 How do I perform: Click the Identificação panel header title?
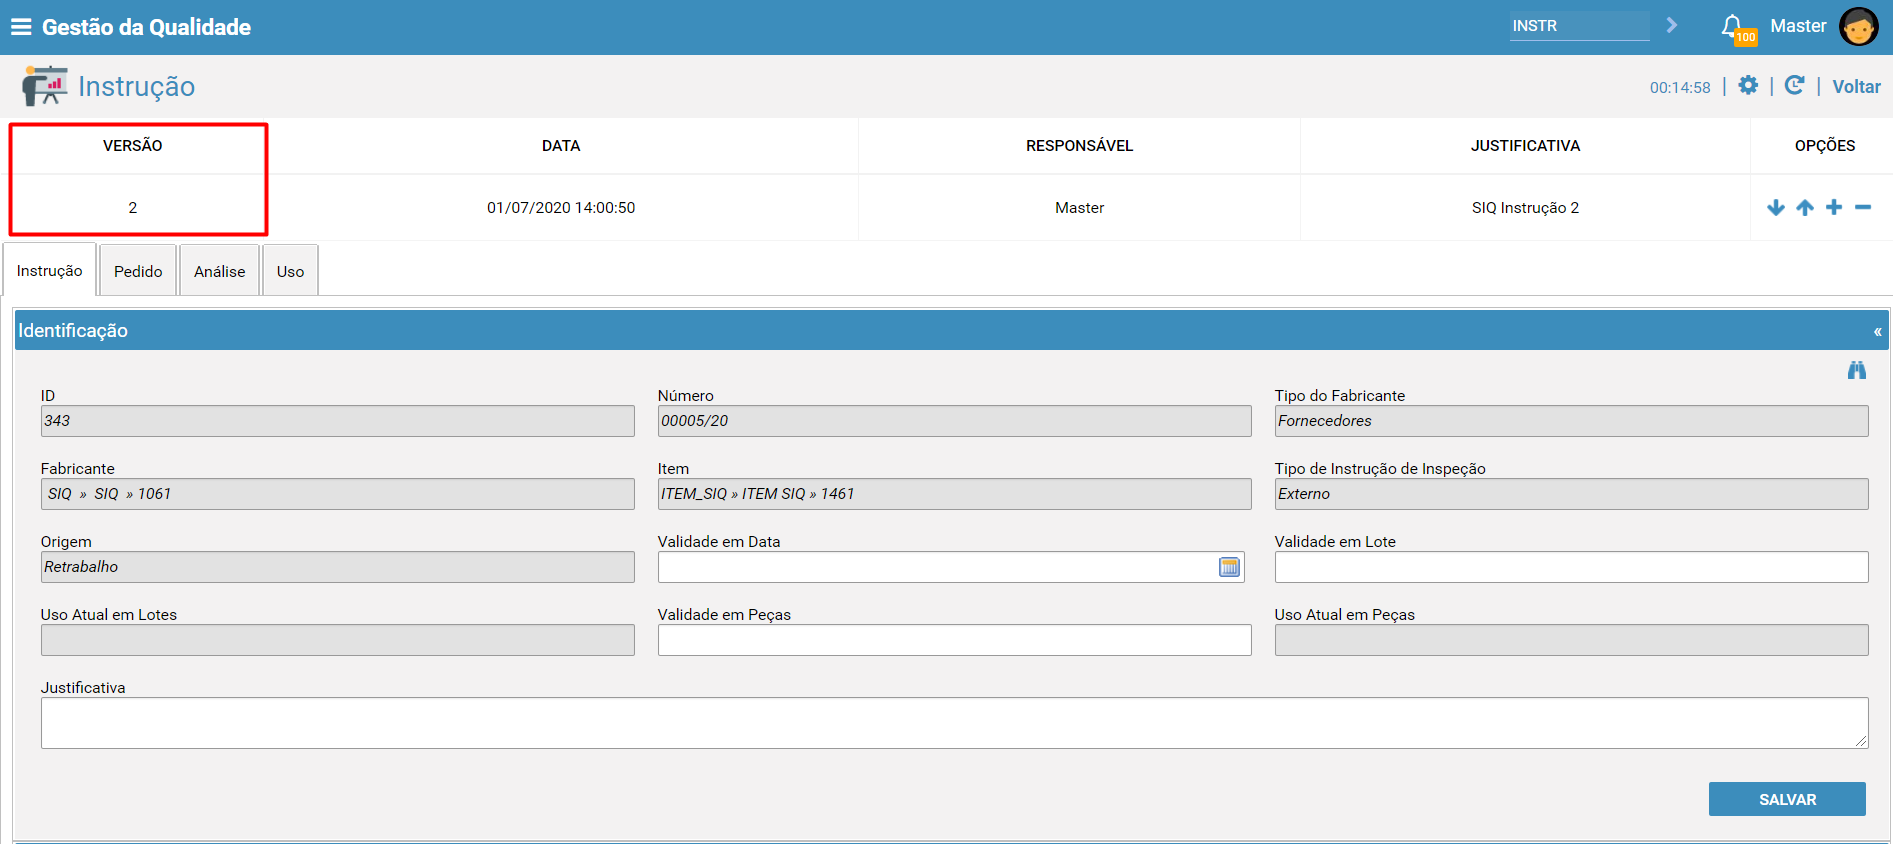[73, 330]
